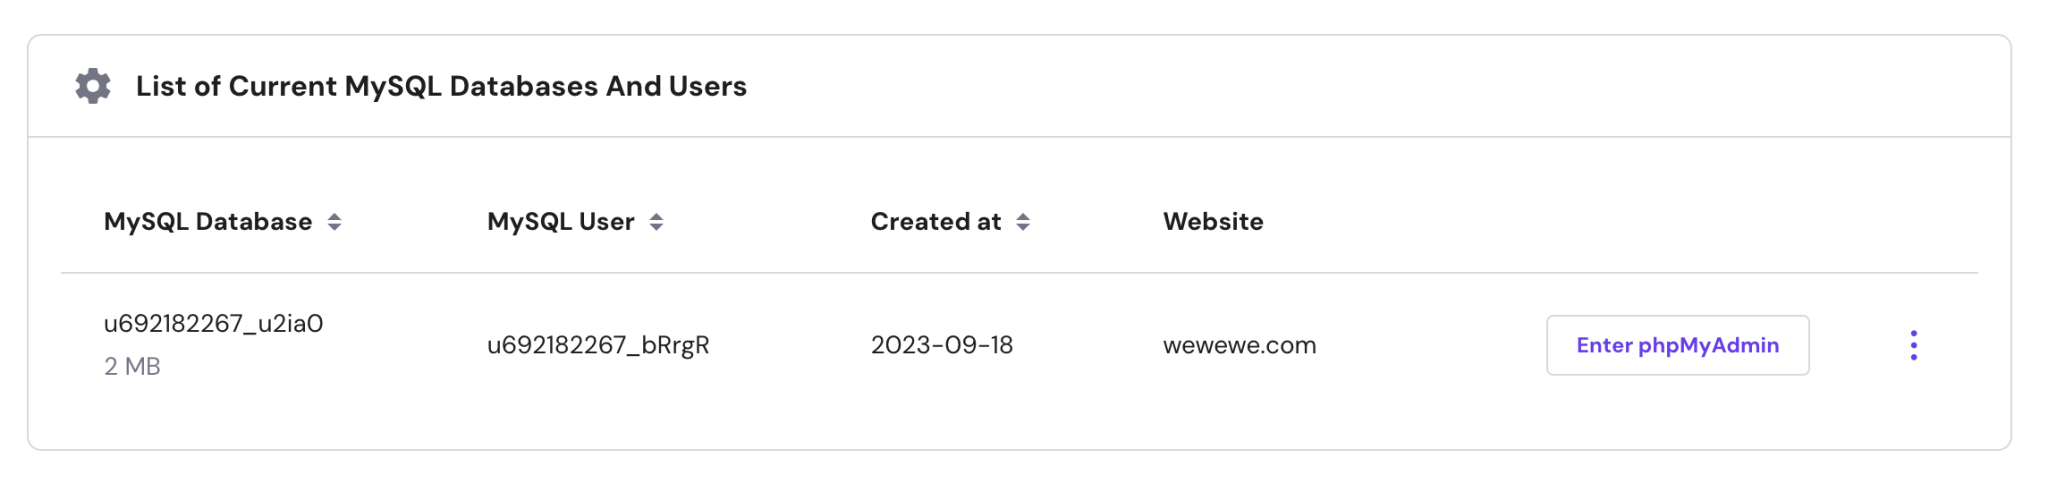Click the down arrow next to MySQL Database

point(335,228)
